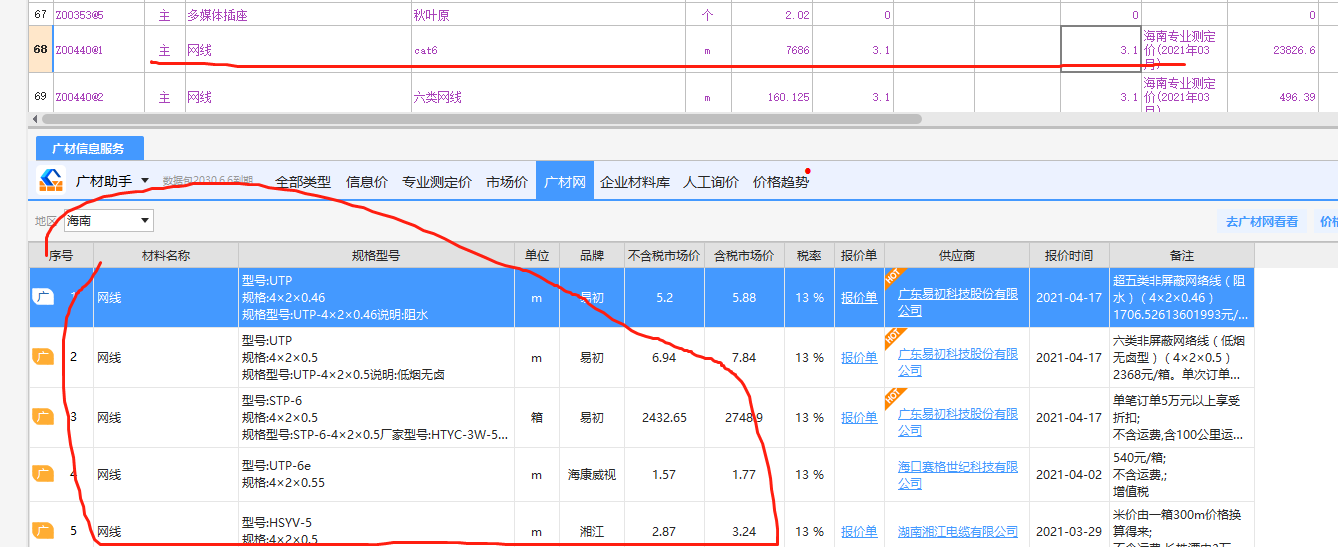Click the 序号 column header
This screenshot has height=547, width=1338.
[61, 255]
